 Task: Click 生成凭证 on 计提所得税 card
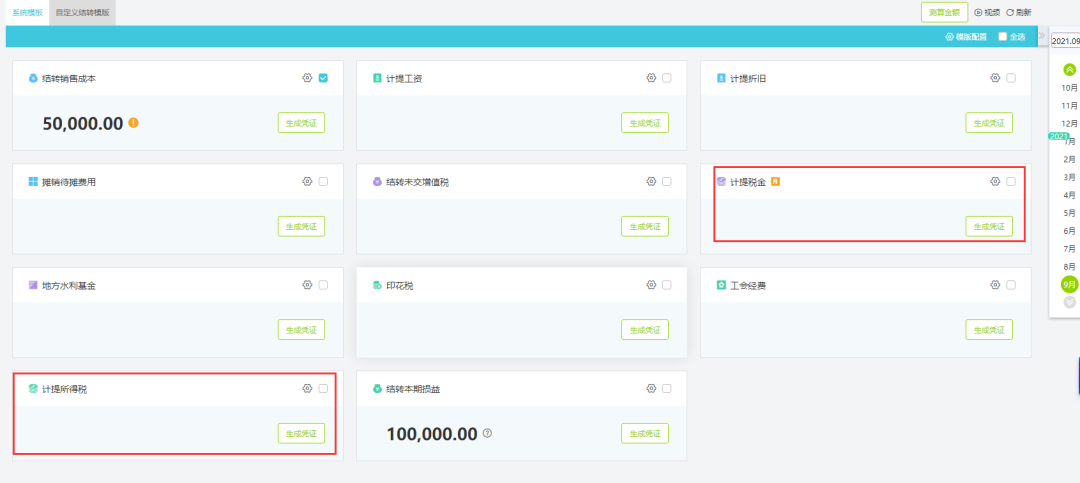[301, 433]
